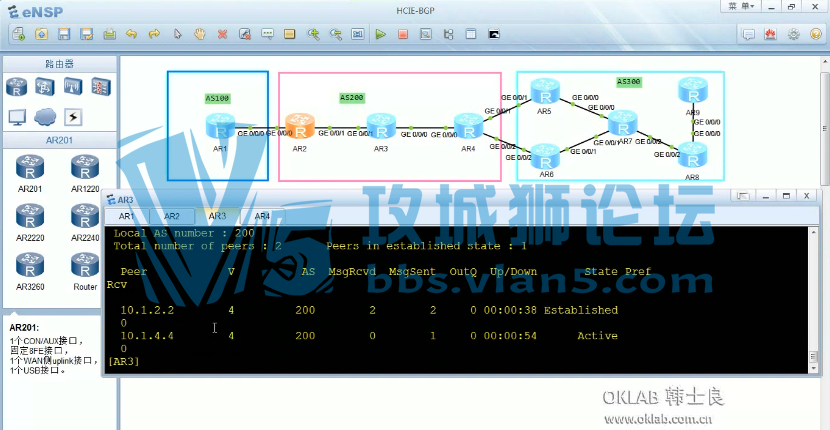This screenshot has height=430, width=830.
Task: Switch to the AR2 terminal tab
Action: click(x=172, y=216)
